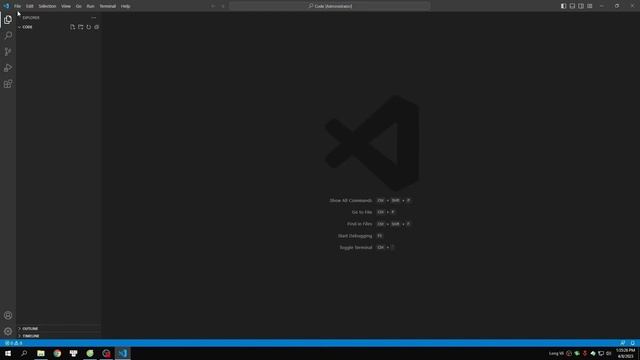Click the feedback icon in status bar
Viewport: 640px width, 360px height.
point(622,343)
